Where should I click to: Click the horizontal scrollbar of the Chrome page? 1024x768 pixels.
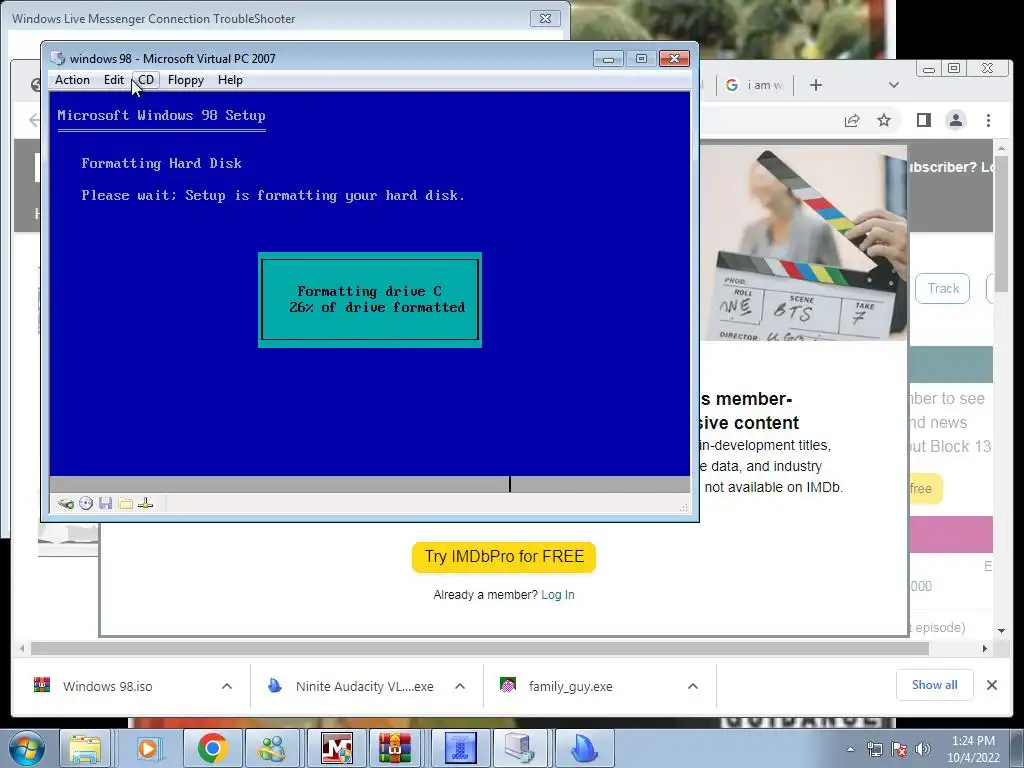[x=480, y=648]
